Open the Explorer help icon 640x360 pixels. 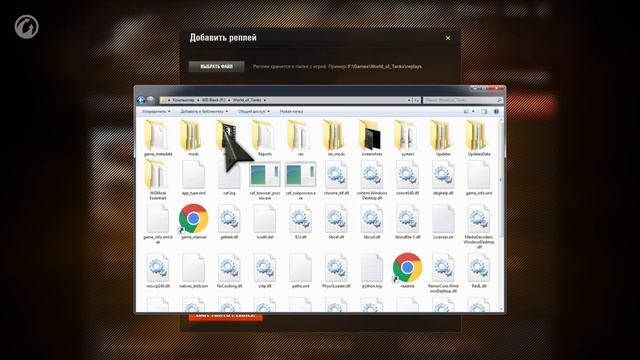[496, 111]
